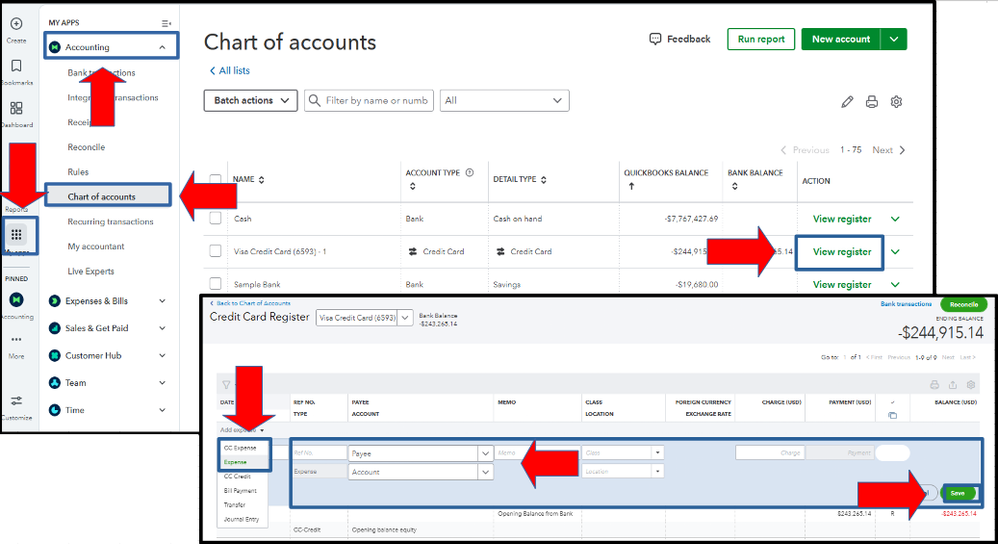Open My accountant menu item
Viewport: 998px width, 544px height.
click(95, 246)
